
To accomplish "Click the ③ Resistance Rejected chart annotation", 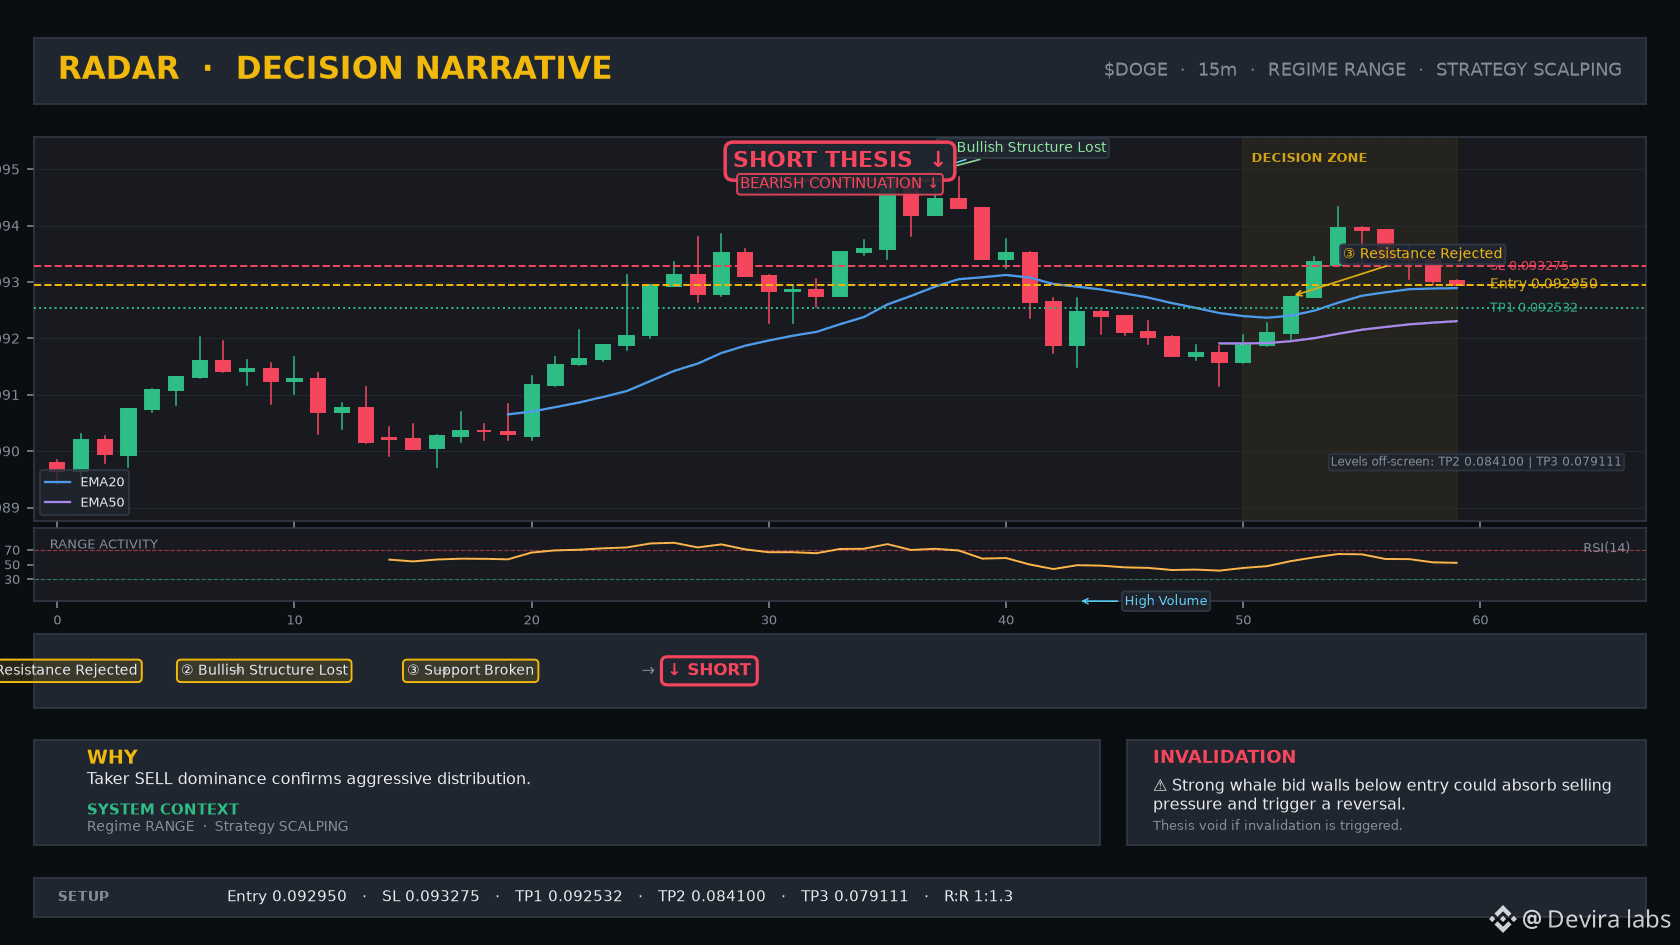I will 1422,253.
